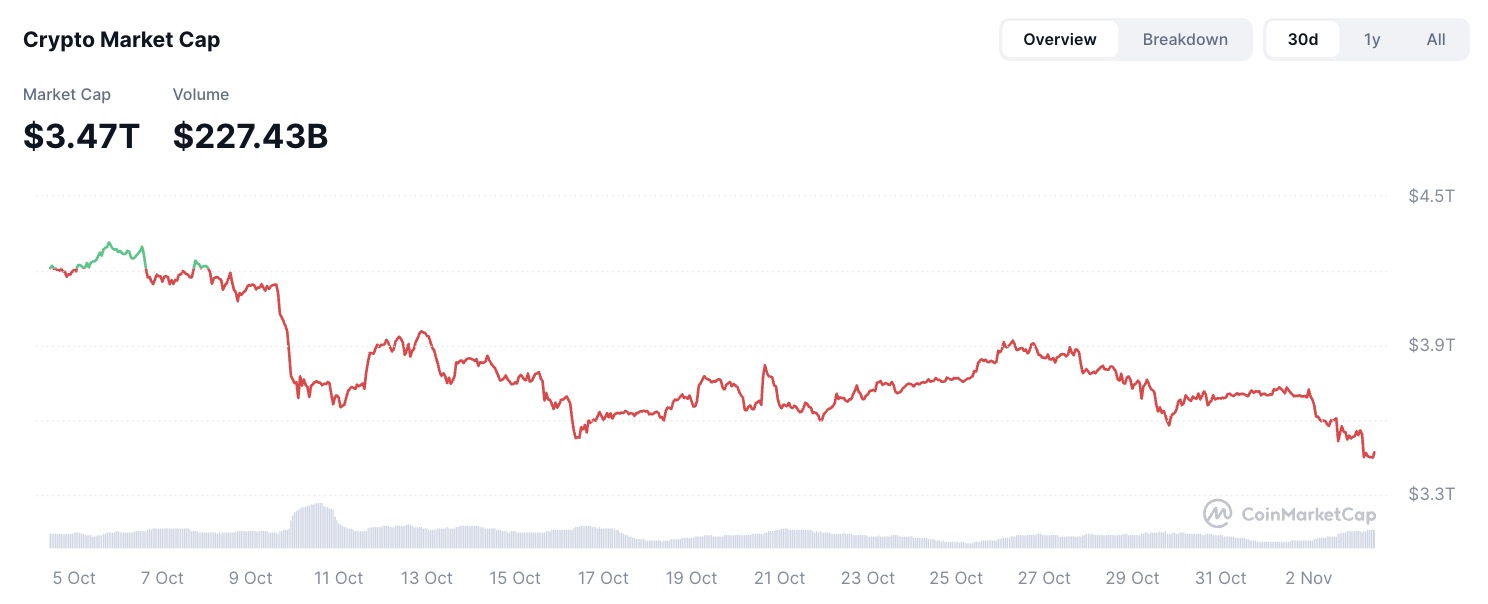Click the CoinMarketCap watermark text
The width and height of the screenshot is (1488, 604).
click(1308, 515)
